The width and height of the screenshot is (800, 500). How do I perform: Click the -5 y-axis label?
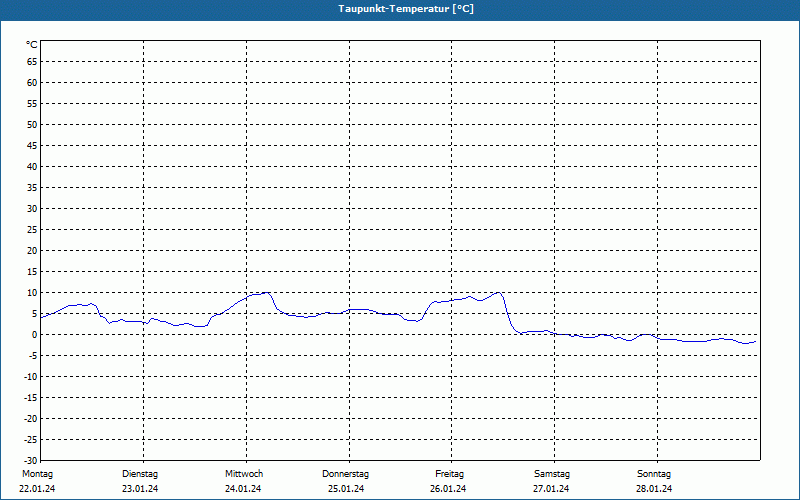[x=33, y=356]
